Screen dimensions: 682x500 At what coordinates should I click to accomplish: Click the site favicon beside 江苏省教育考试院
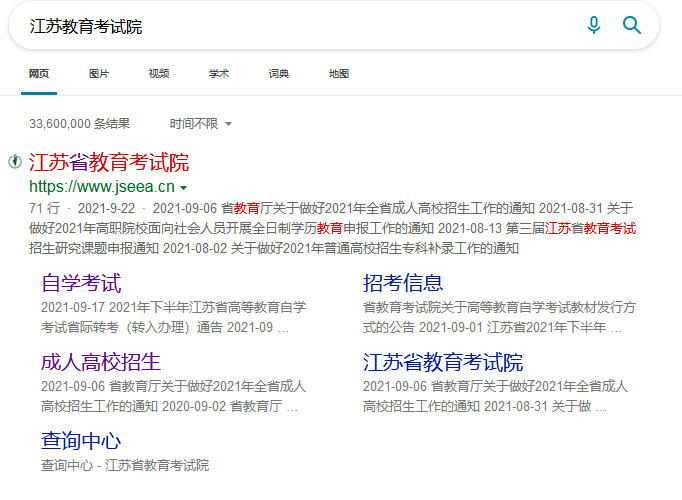pyautogui.click(x=15, y=162)
